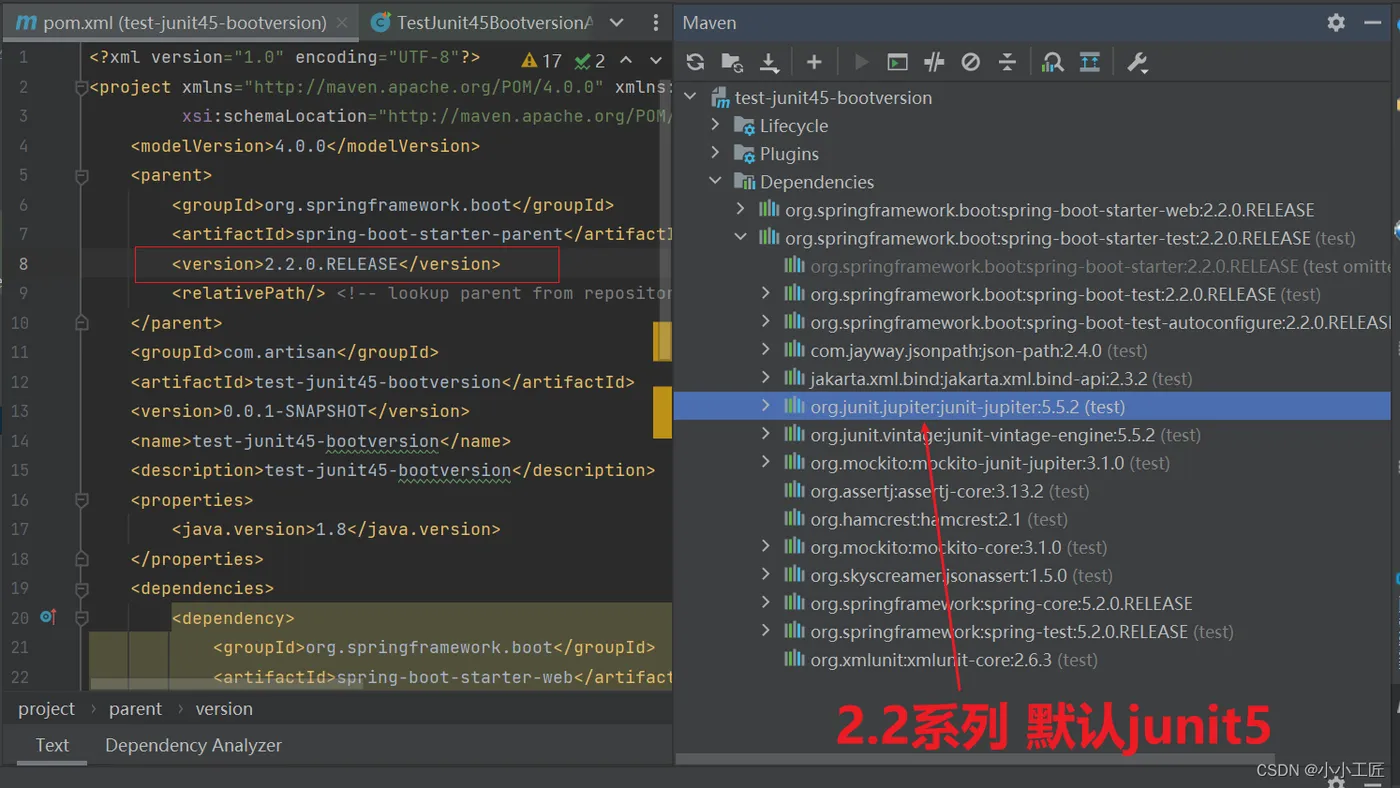
Task: Expand spring-boot-test:2.2.0.RELEASE arrow
Action: 766,294
